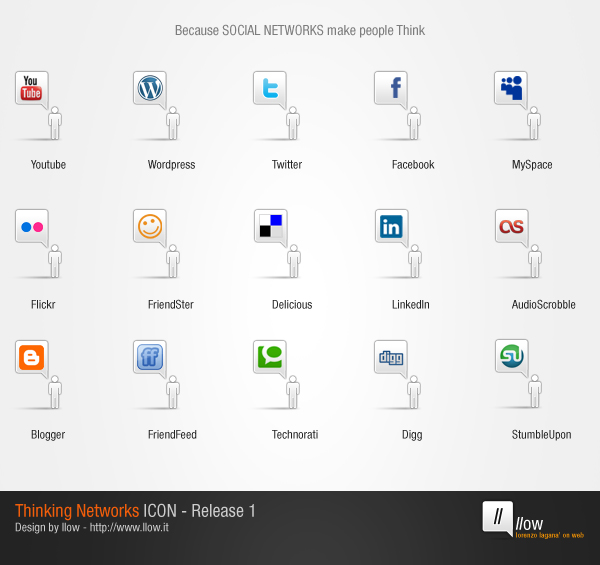Viewport: 600px width, 565px height.
Task: Click the Delicious caption
Action: tap(292, 305)
